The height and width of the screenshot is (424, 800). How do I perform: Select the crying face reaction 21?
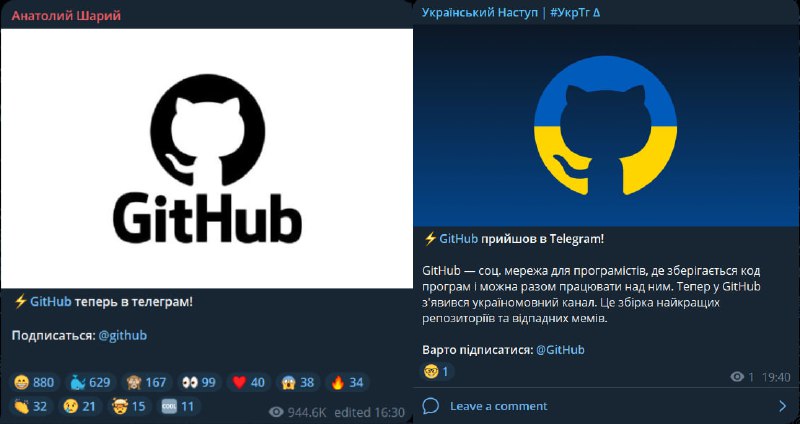click(80, 406)
